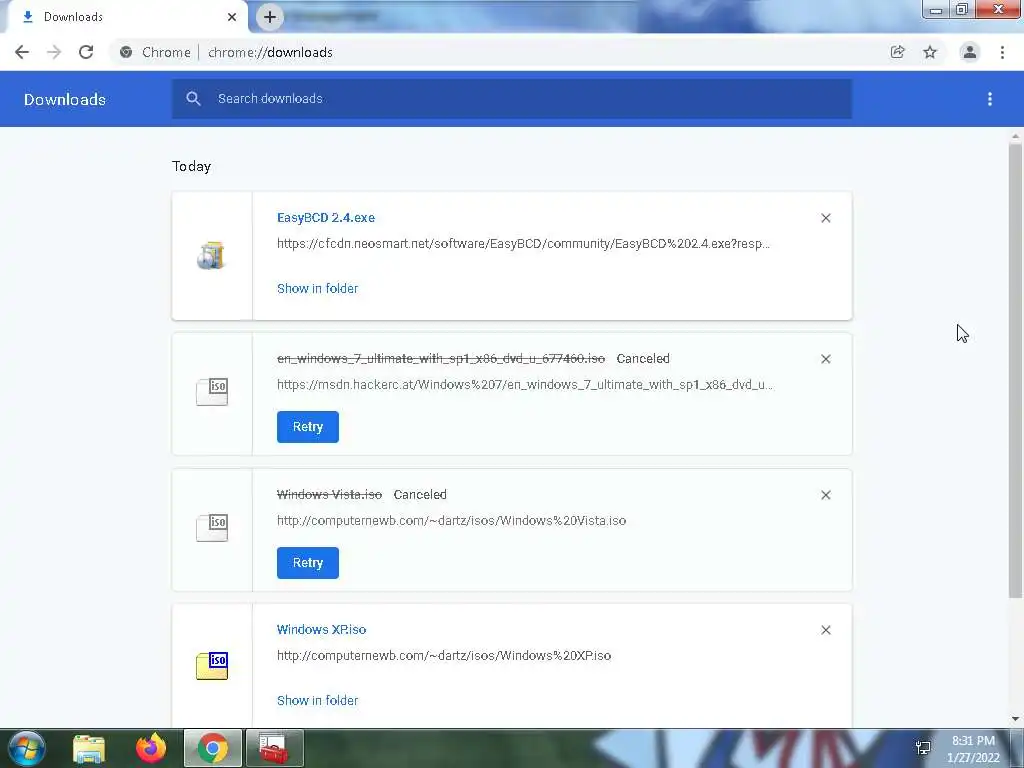Open the Windows Start menu
Screen dimensions: 1024x768
coord(26,748)
